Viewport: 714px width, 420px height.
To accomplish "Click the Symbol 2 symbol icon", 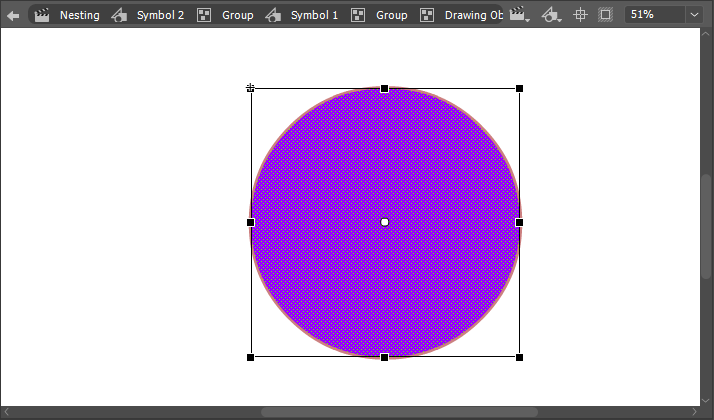I will (x=119, y=15).
